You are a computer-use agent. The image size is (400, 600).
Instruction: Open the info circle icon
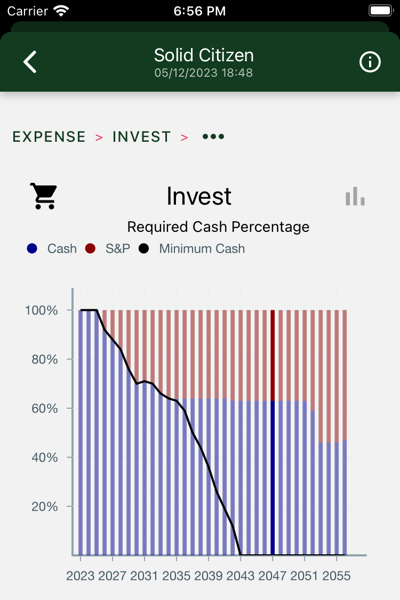pos(370,62)
